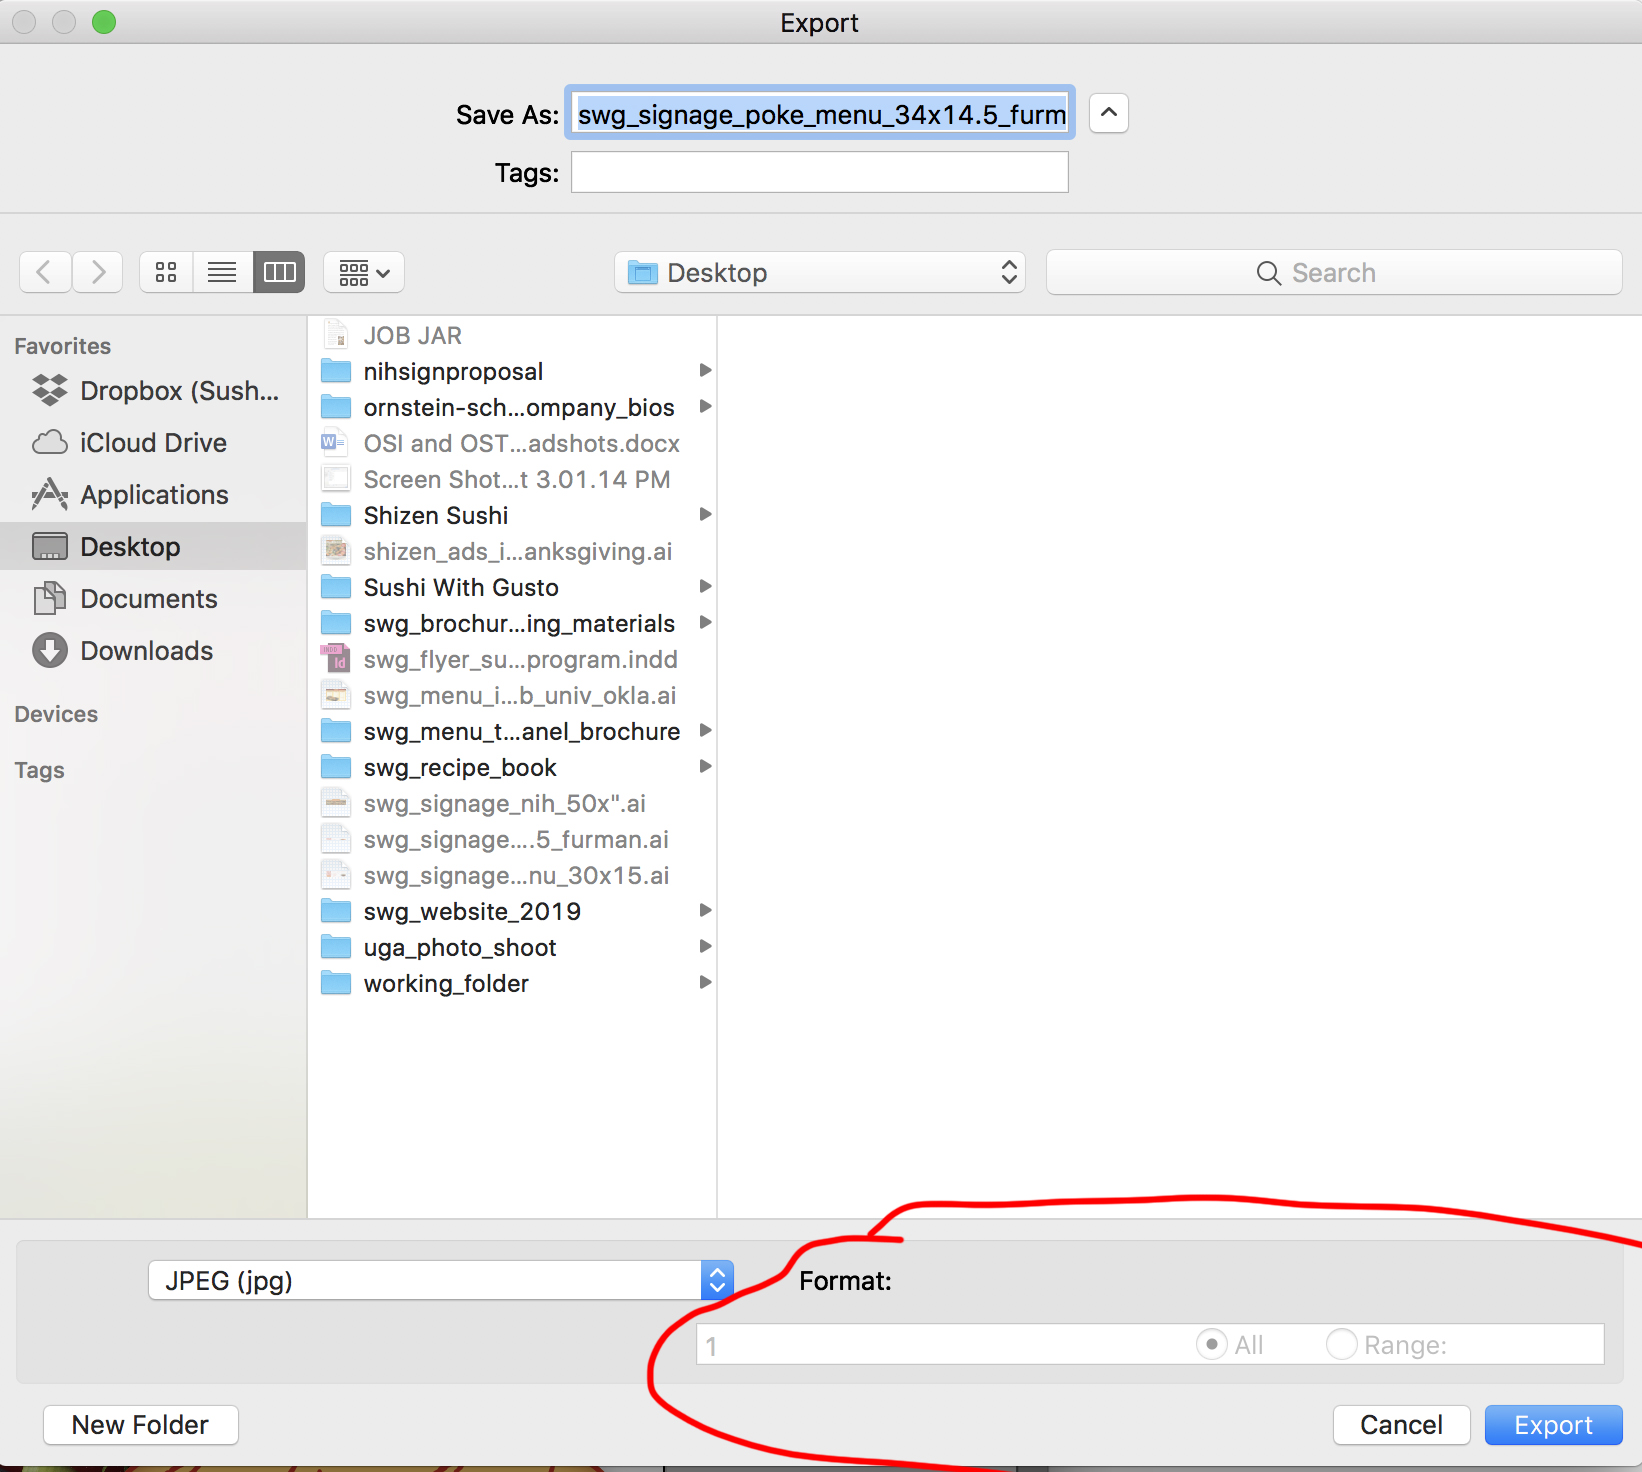
Task: Select the column view icon
Action: [x=278, y=272]
